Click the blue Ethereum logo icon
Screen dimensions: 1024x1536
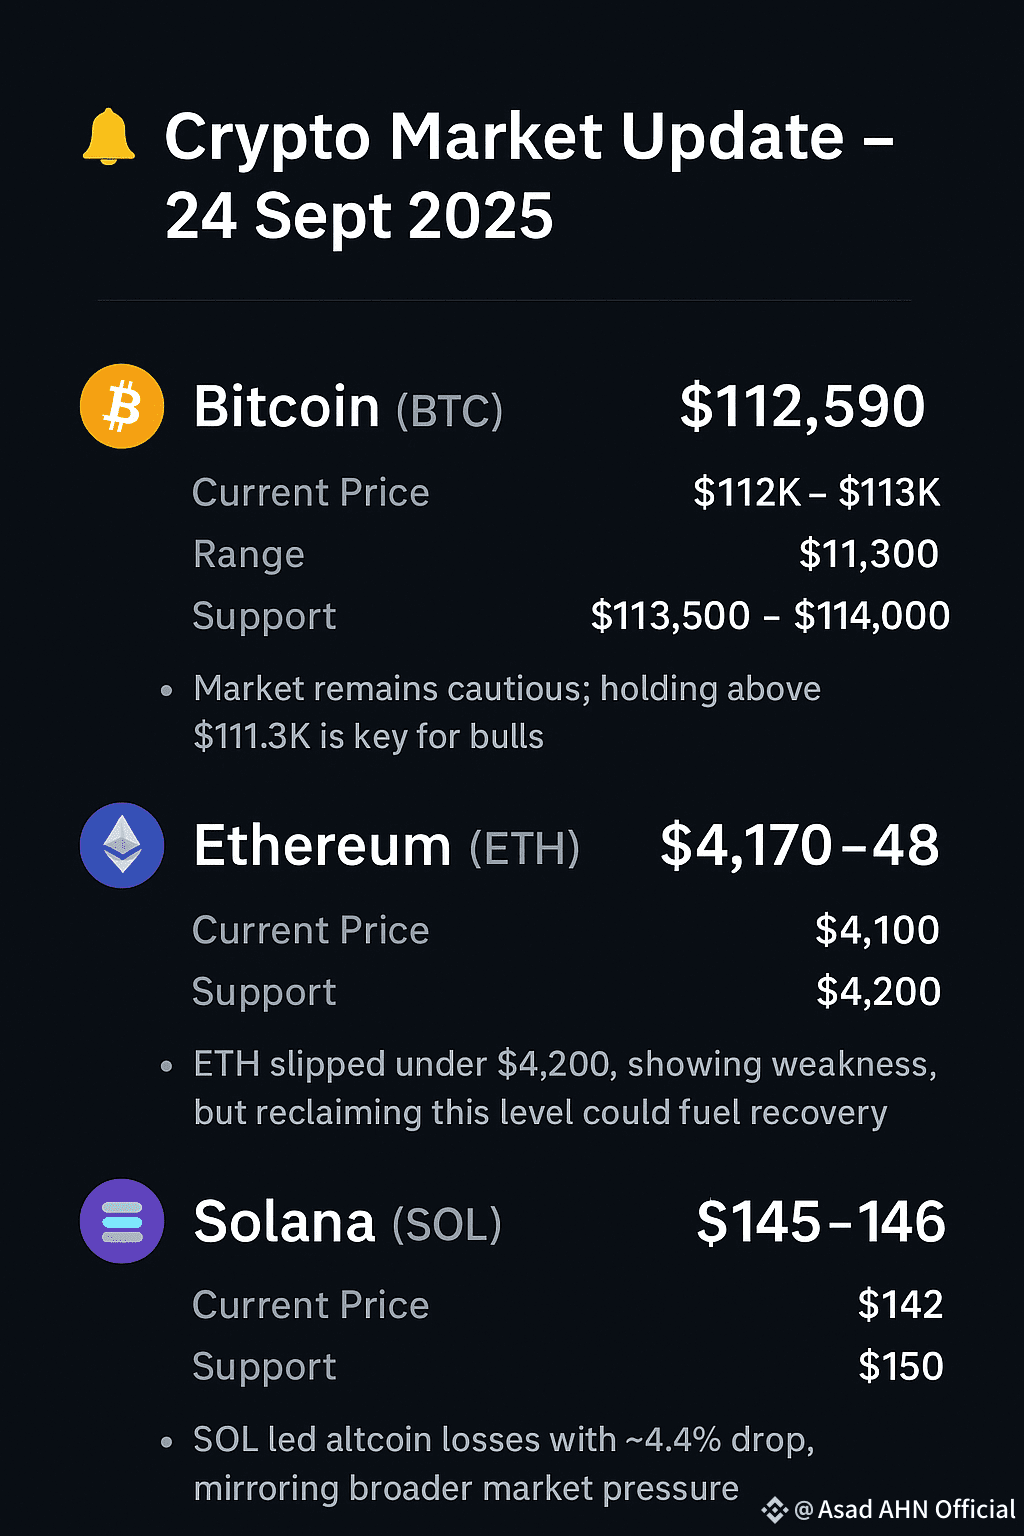[122, 845]
